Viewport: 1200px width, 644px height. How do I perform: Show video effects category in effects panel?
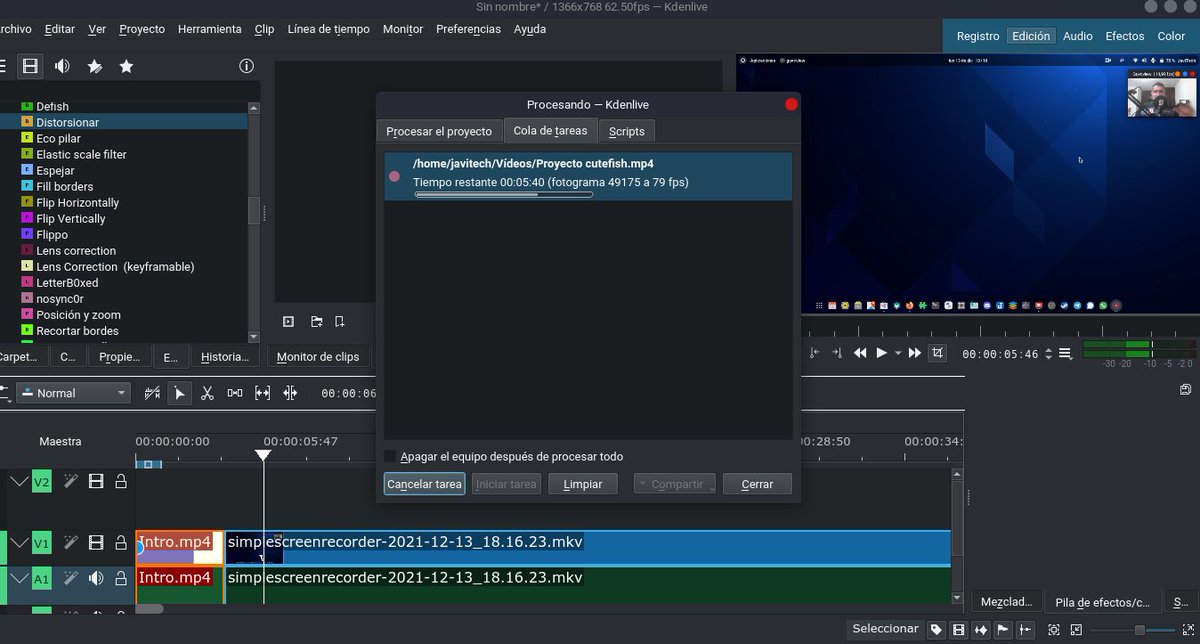pos(31,66)
